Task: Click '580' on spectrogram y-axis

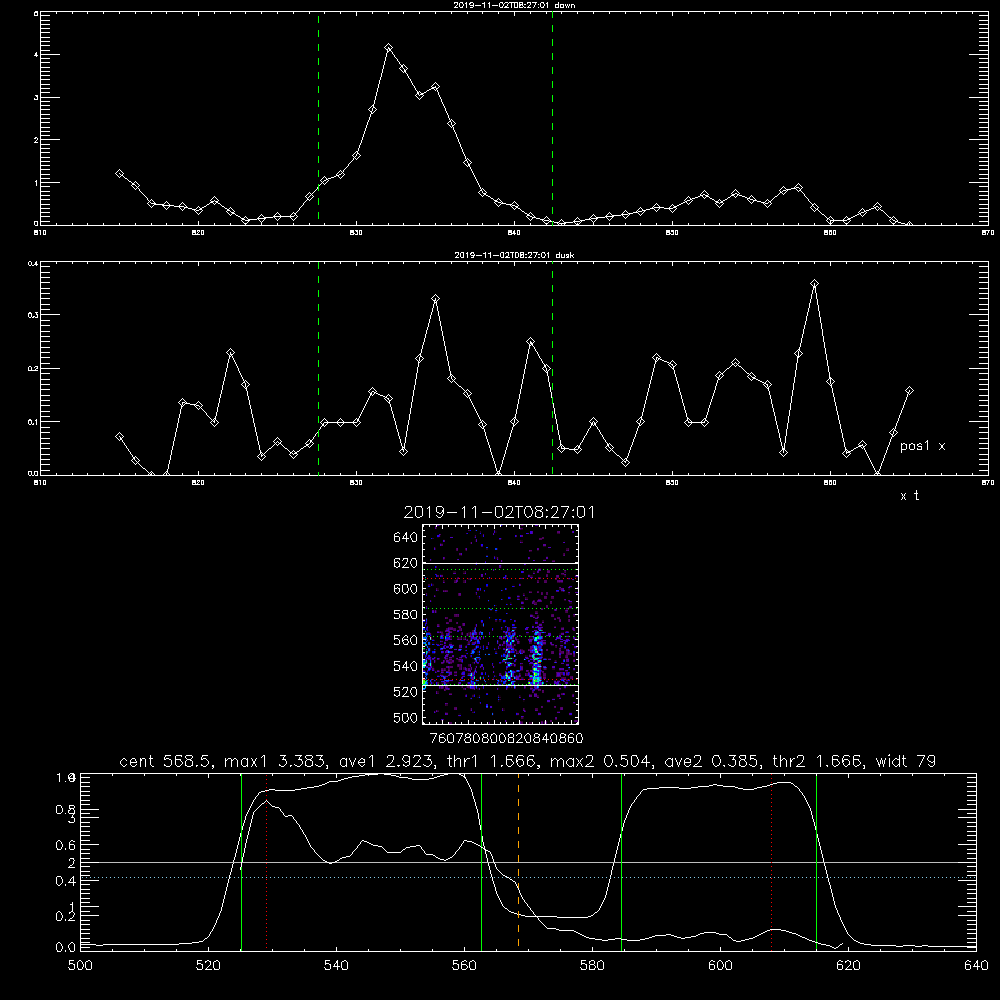Action: pos(406,615)
